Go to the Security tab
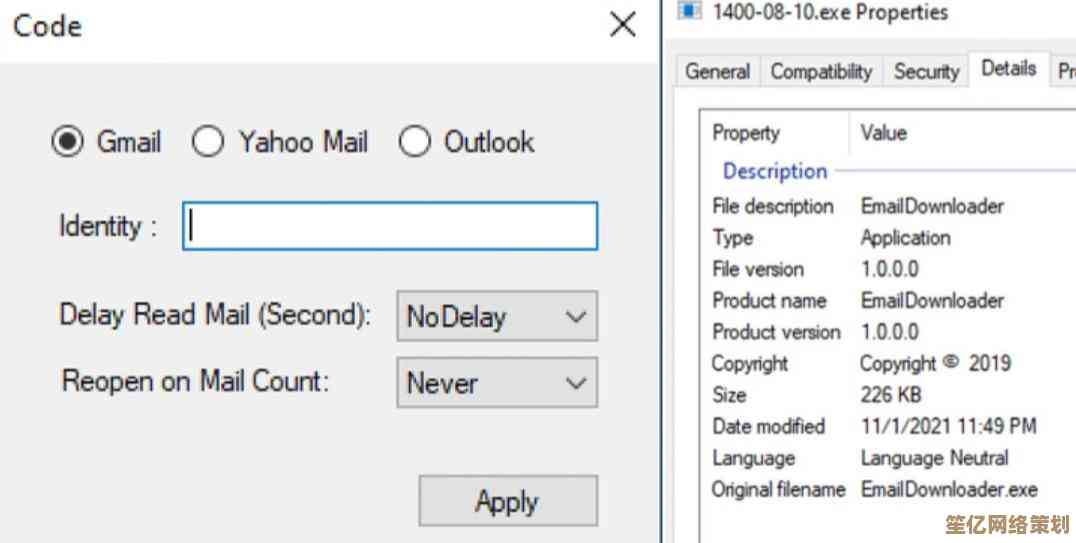The height and width of the screenshot is (543, 1076). [x=926, y=71]
